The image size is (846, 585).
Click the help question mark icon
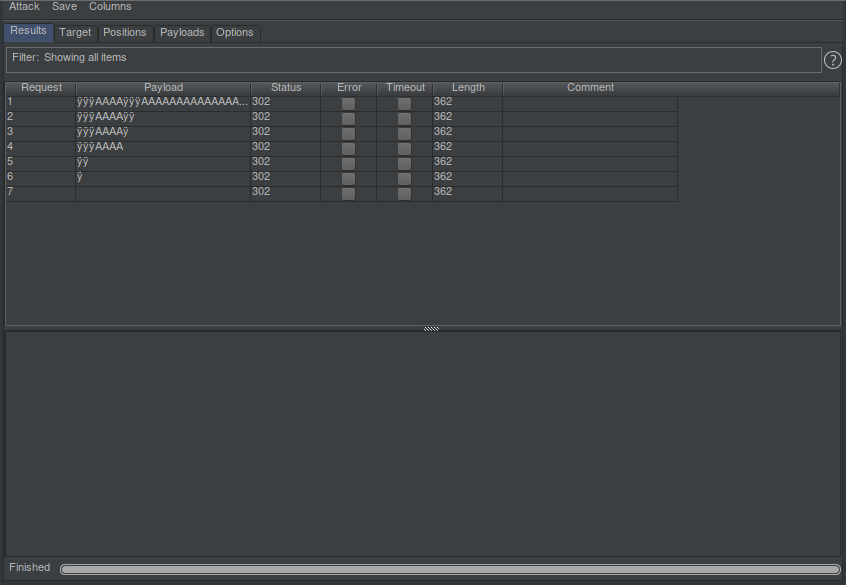pos(832,60)
